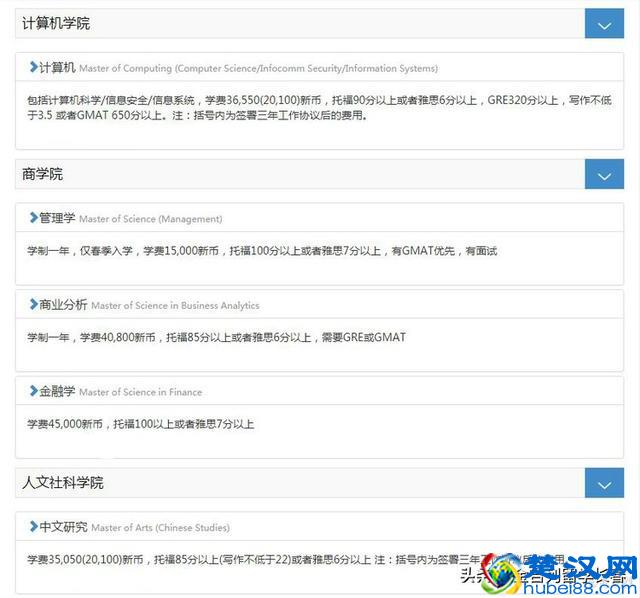This screenshot has width=640, height=598.
Task: Click the arrow icon beside 商业分析 program title
Action: pos(33,304)
